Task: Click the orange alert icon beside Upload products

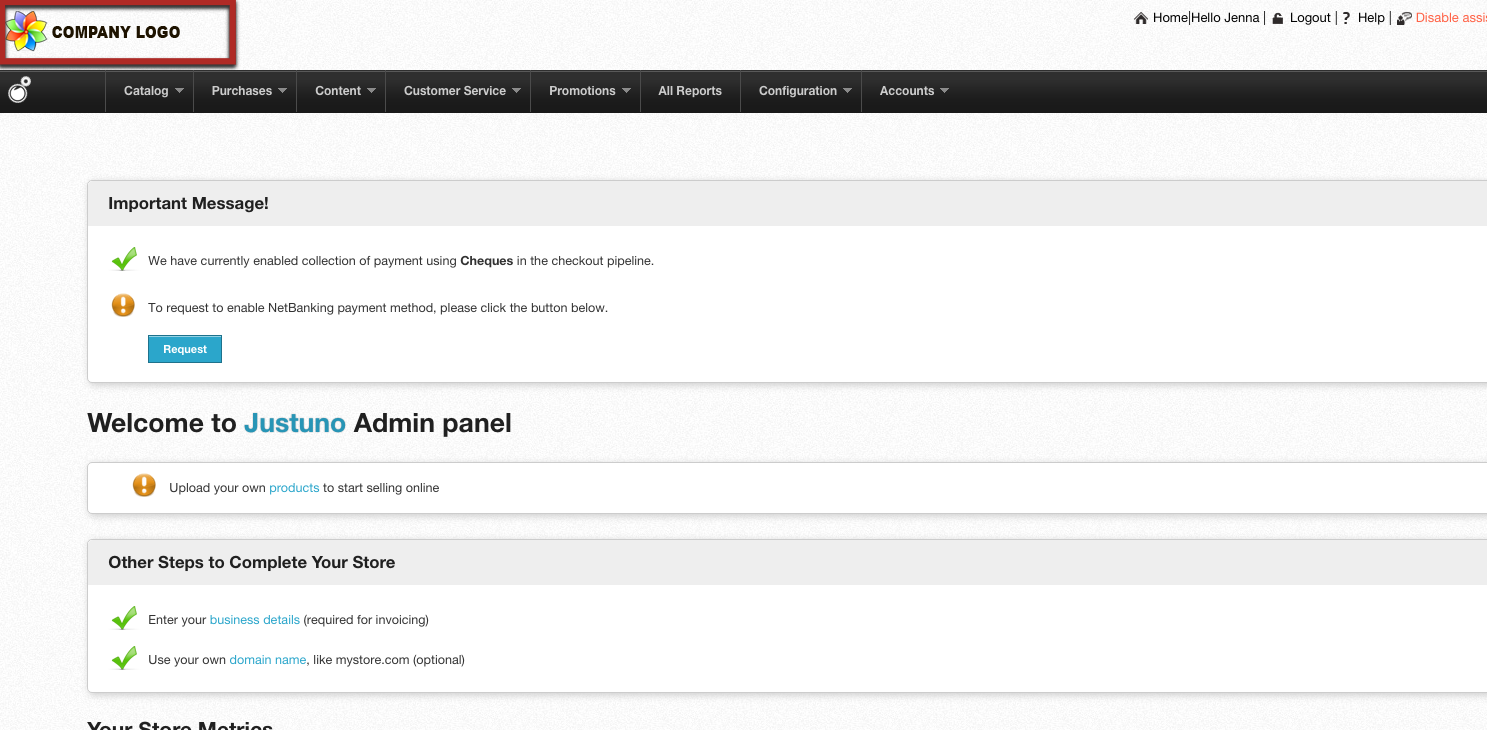Action: [144, 486]
